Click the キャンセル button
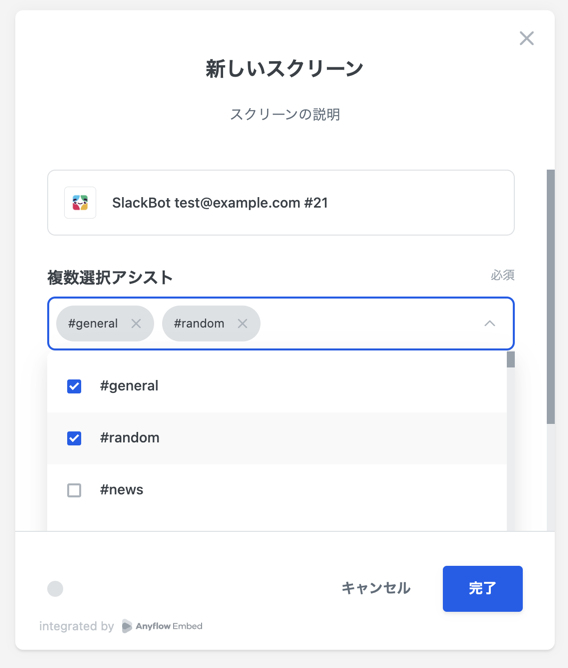 (x=376, y=588)
